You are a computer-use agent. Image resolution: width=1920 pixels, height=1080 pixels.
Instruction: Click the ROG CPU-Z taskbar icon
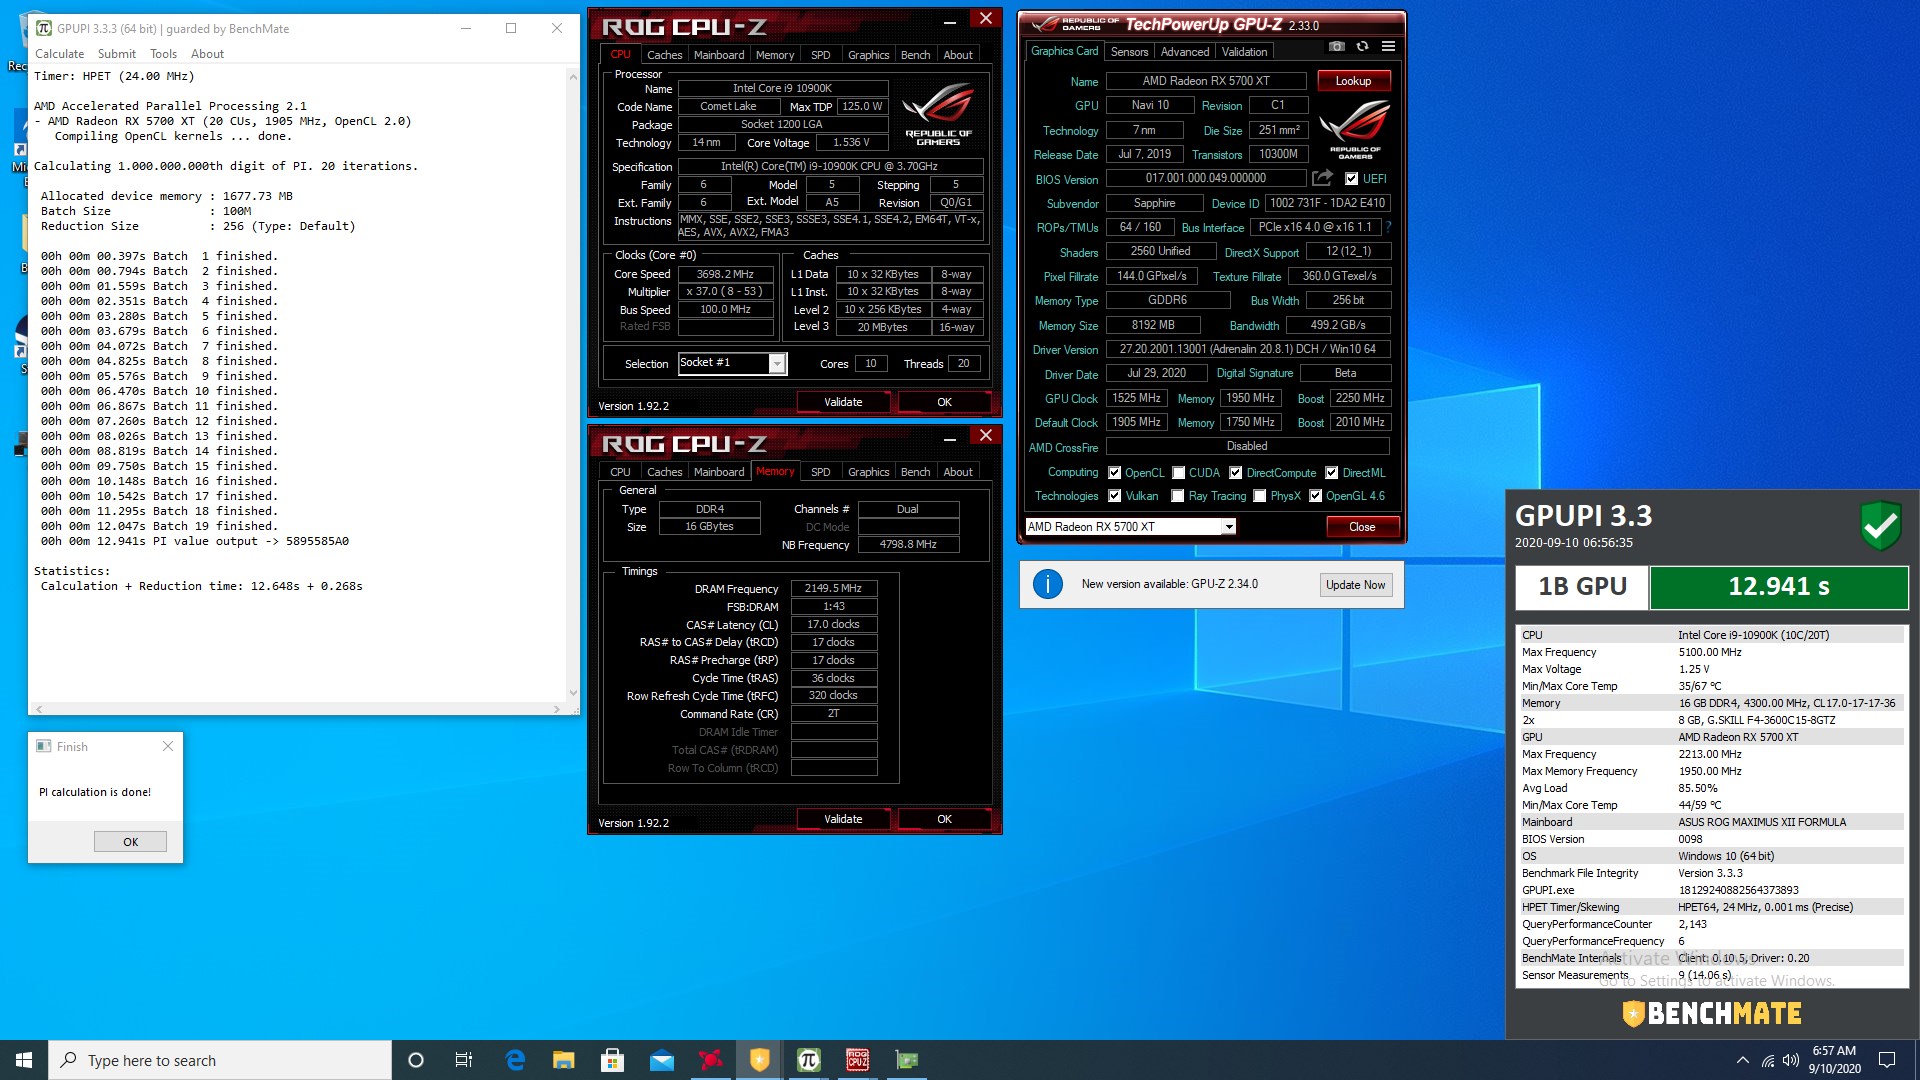point(858,1060)
